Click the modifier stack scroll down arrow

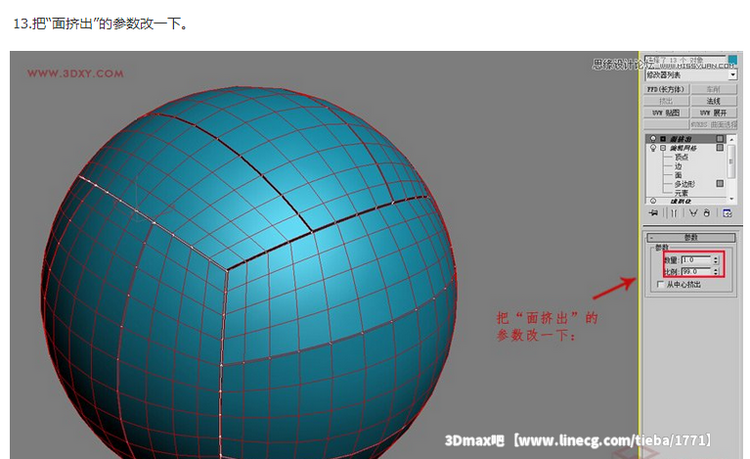(x=731, y=198)
